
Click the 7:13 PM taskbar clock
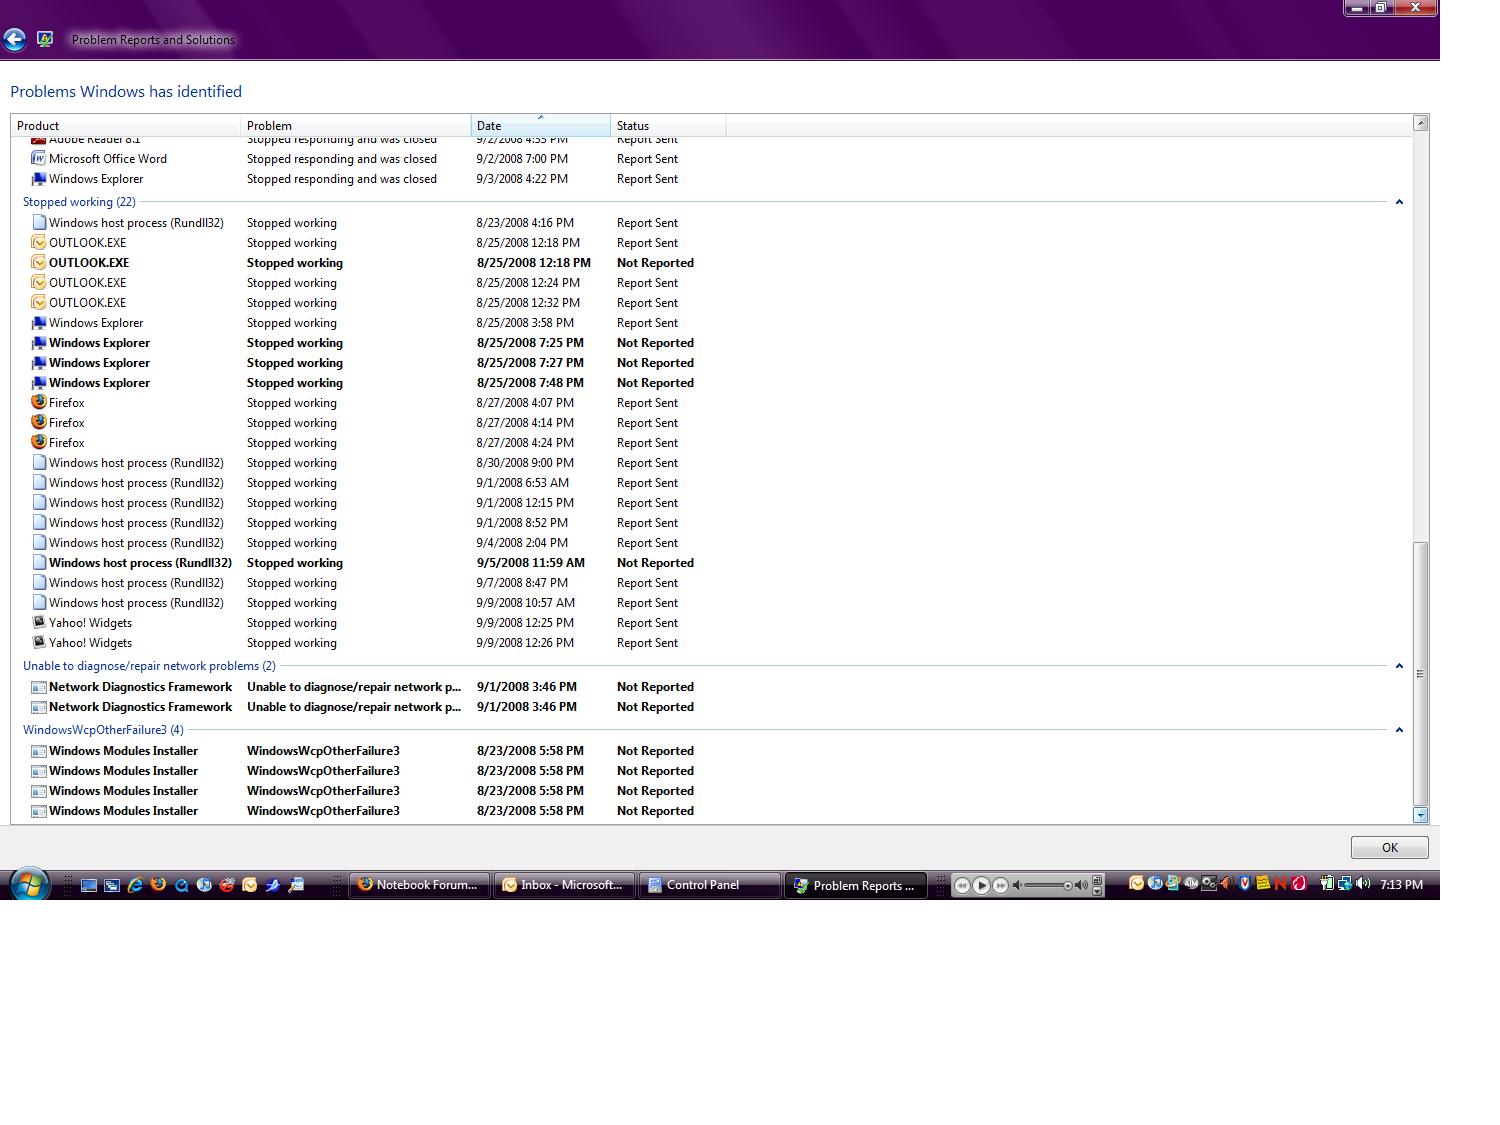[x=1401, y=884]
